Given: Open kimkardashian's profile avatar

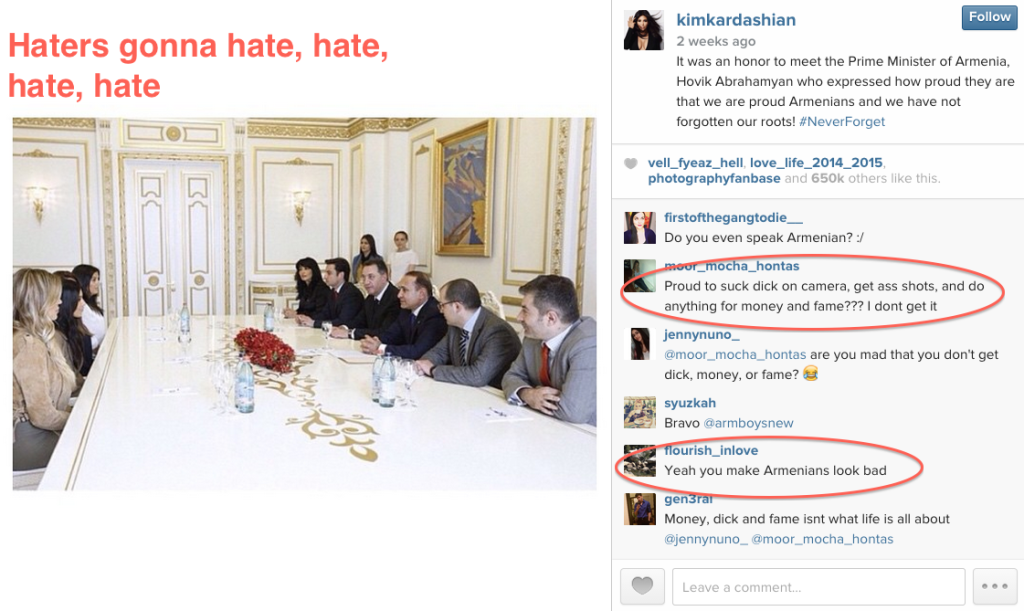Looking at the screenshot, I should tap(643, 30).
